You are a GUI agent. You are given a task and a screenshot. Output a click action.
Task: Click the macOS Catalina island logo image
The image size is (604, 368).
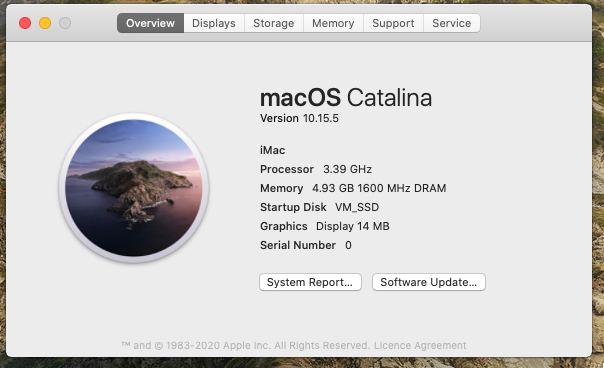[134, 188]
